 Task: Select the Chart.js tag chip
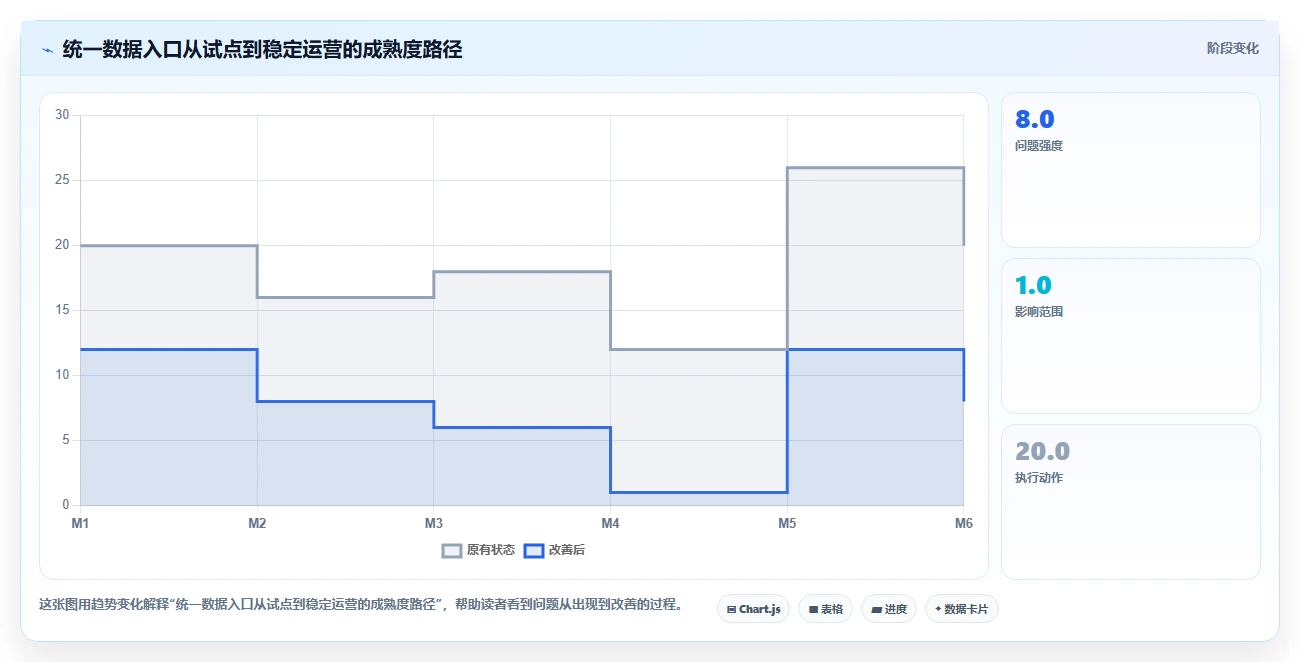[753, 609]
